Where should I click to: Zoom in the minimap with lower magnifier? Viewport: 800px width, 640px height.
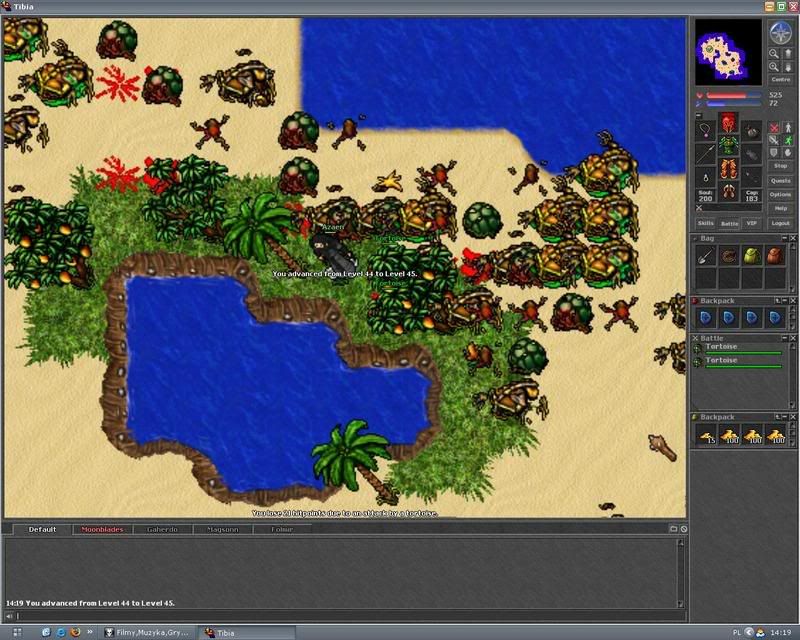[774, 67]
